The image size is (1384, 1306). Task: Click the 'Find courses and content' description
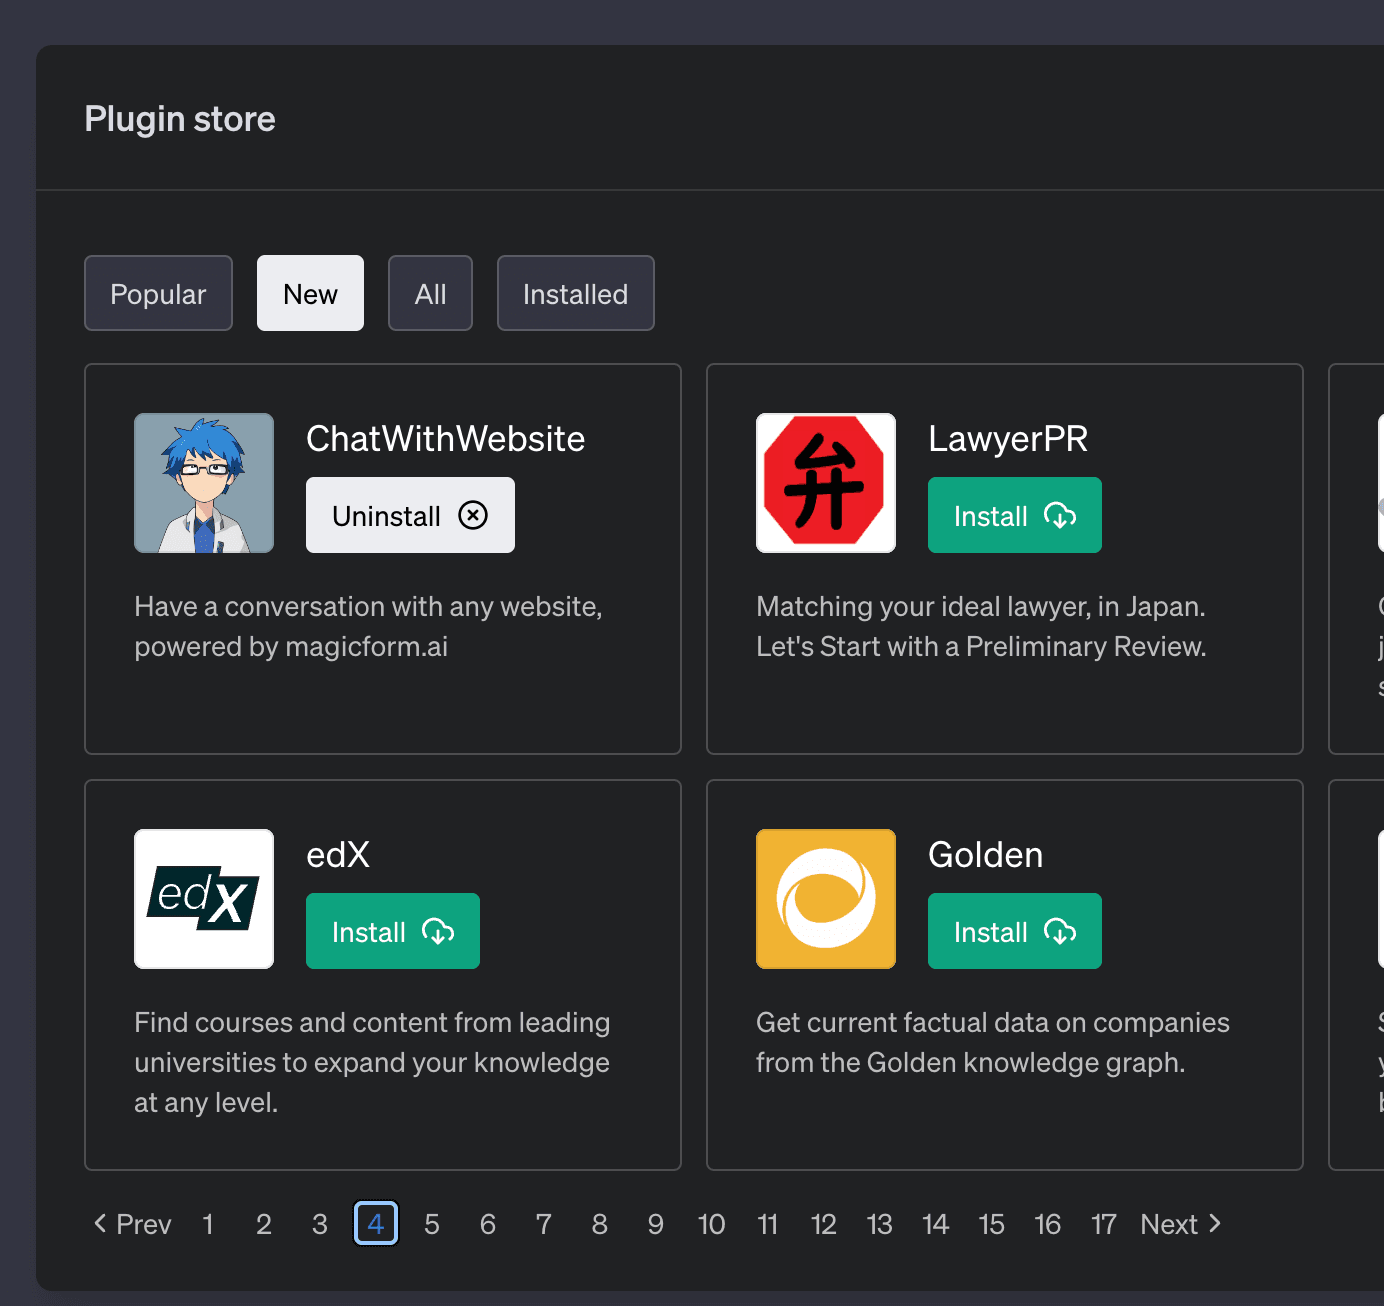372,1063
